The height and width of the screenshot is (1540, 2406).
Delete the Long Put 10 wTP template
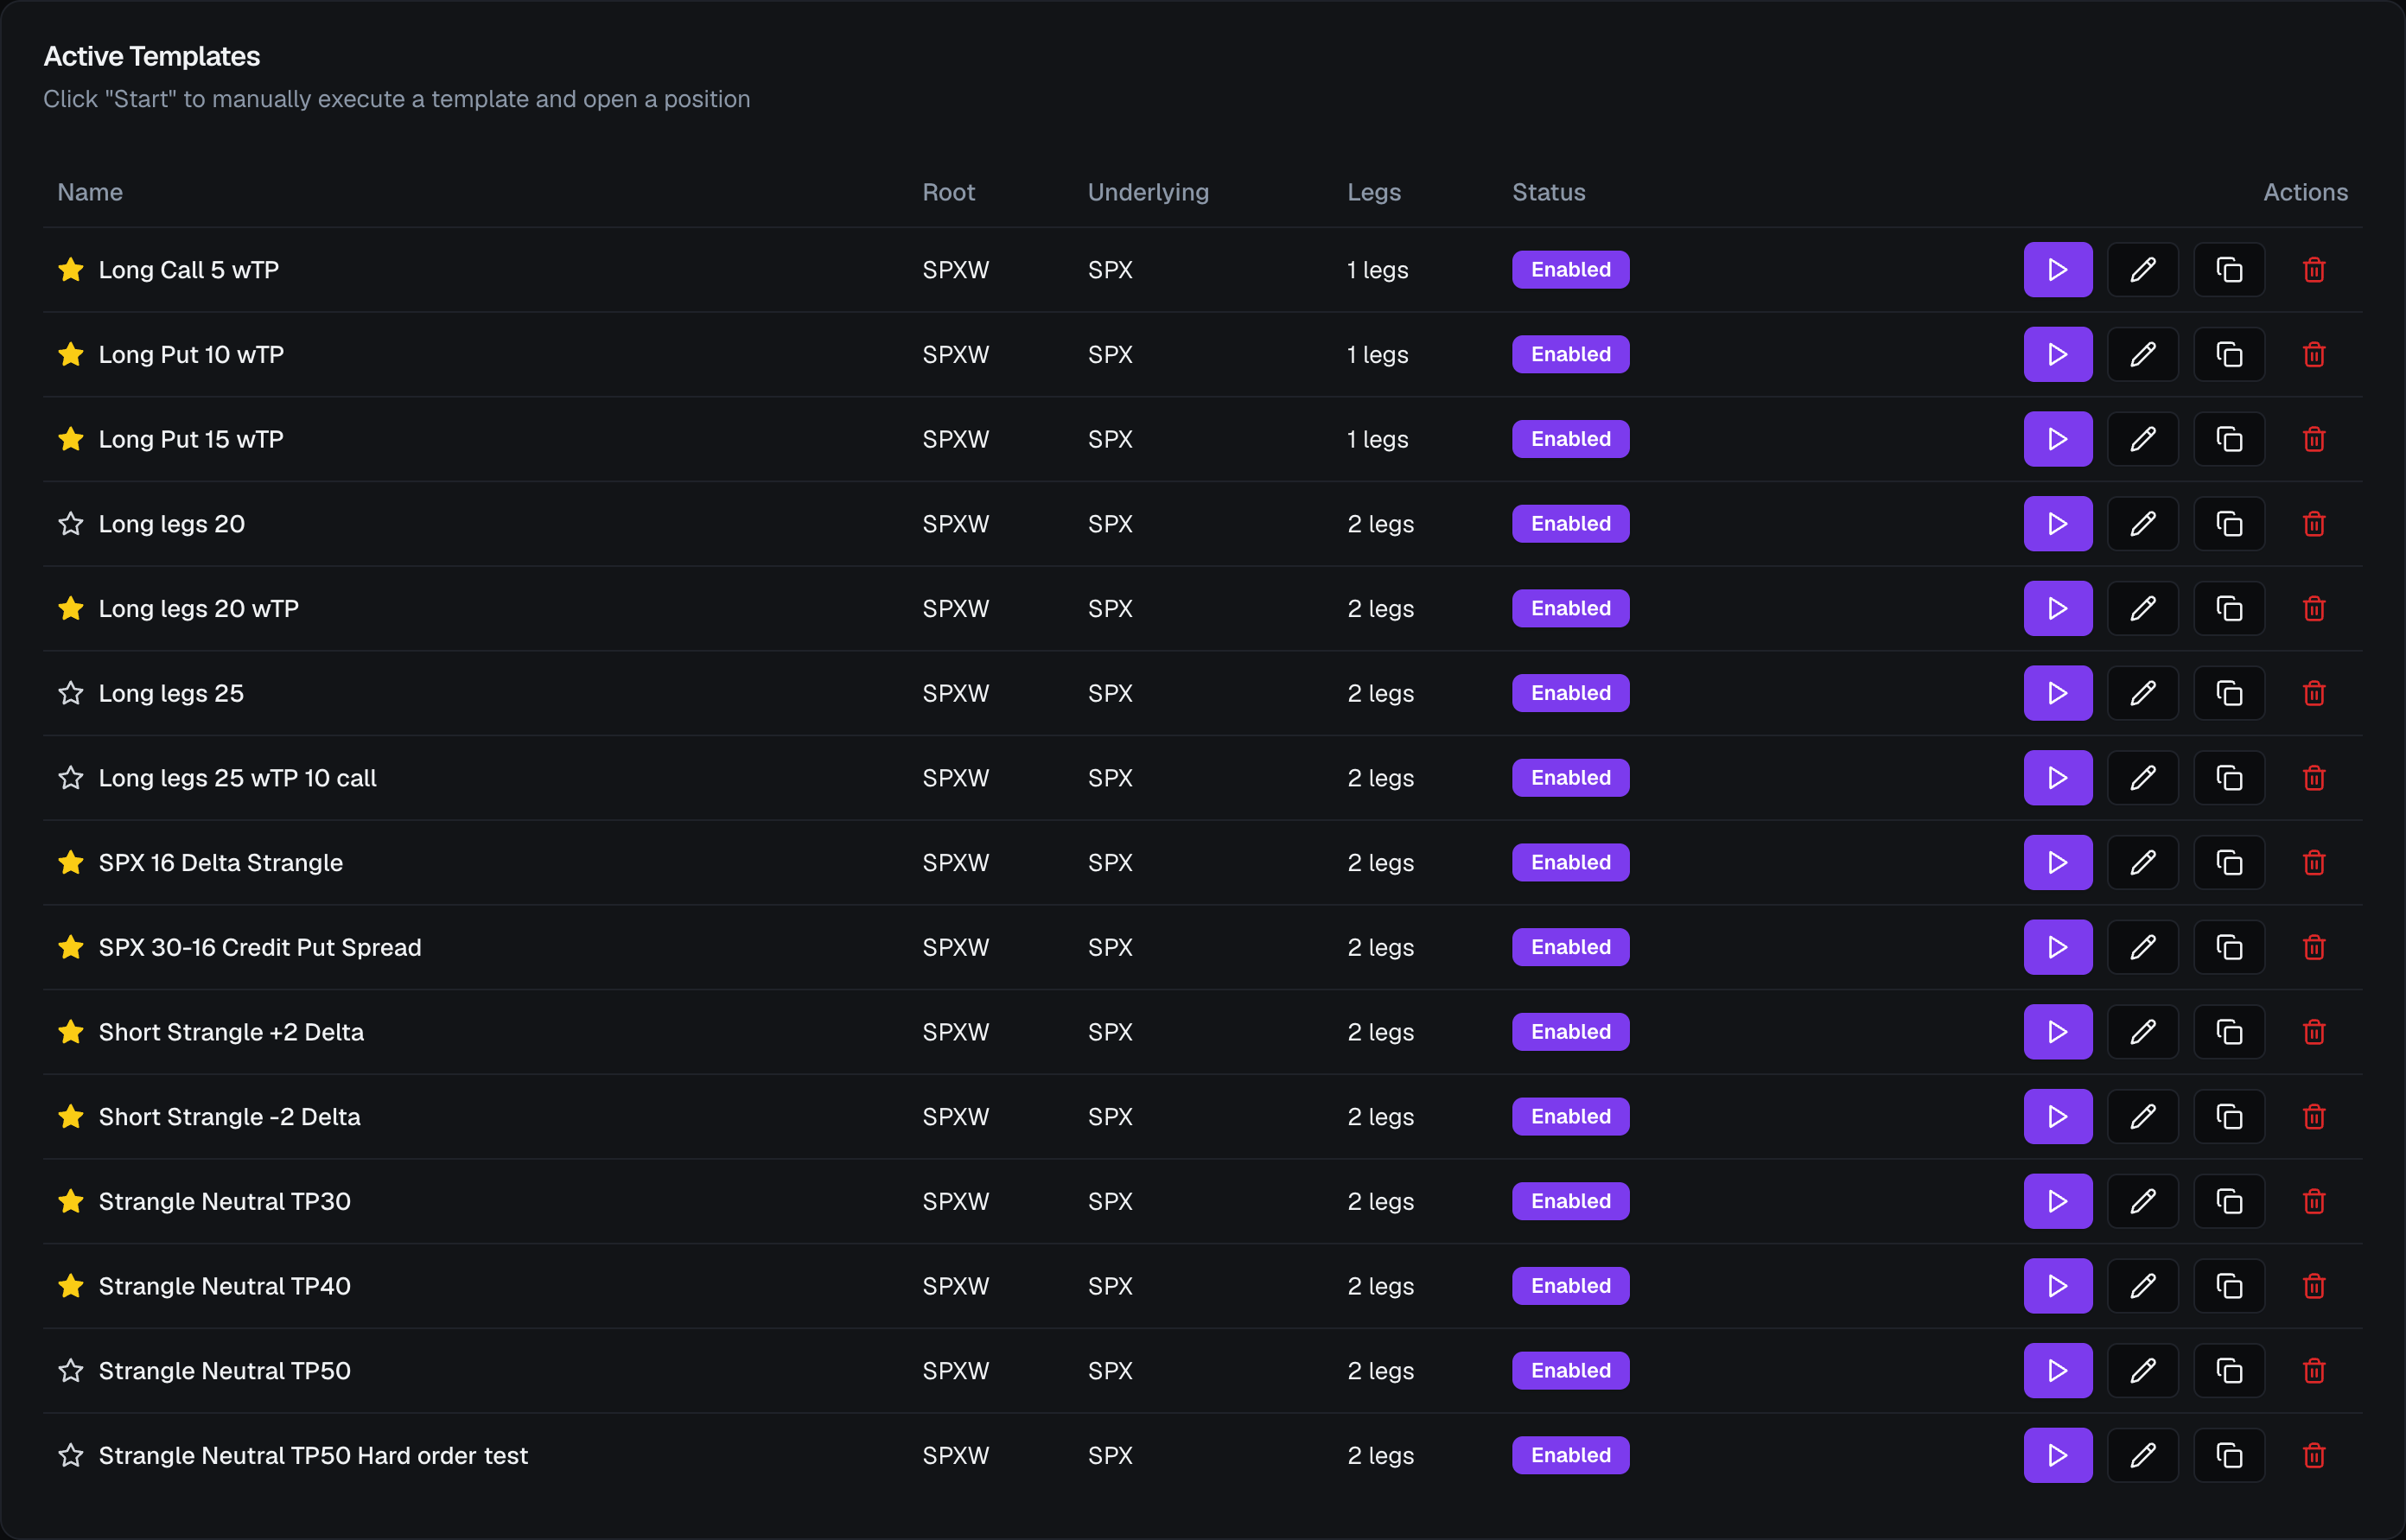2313,354
